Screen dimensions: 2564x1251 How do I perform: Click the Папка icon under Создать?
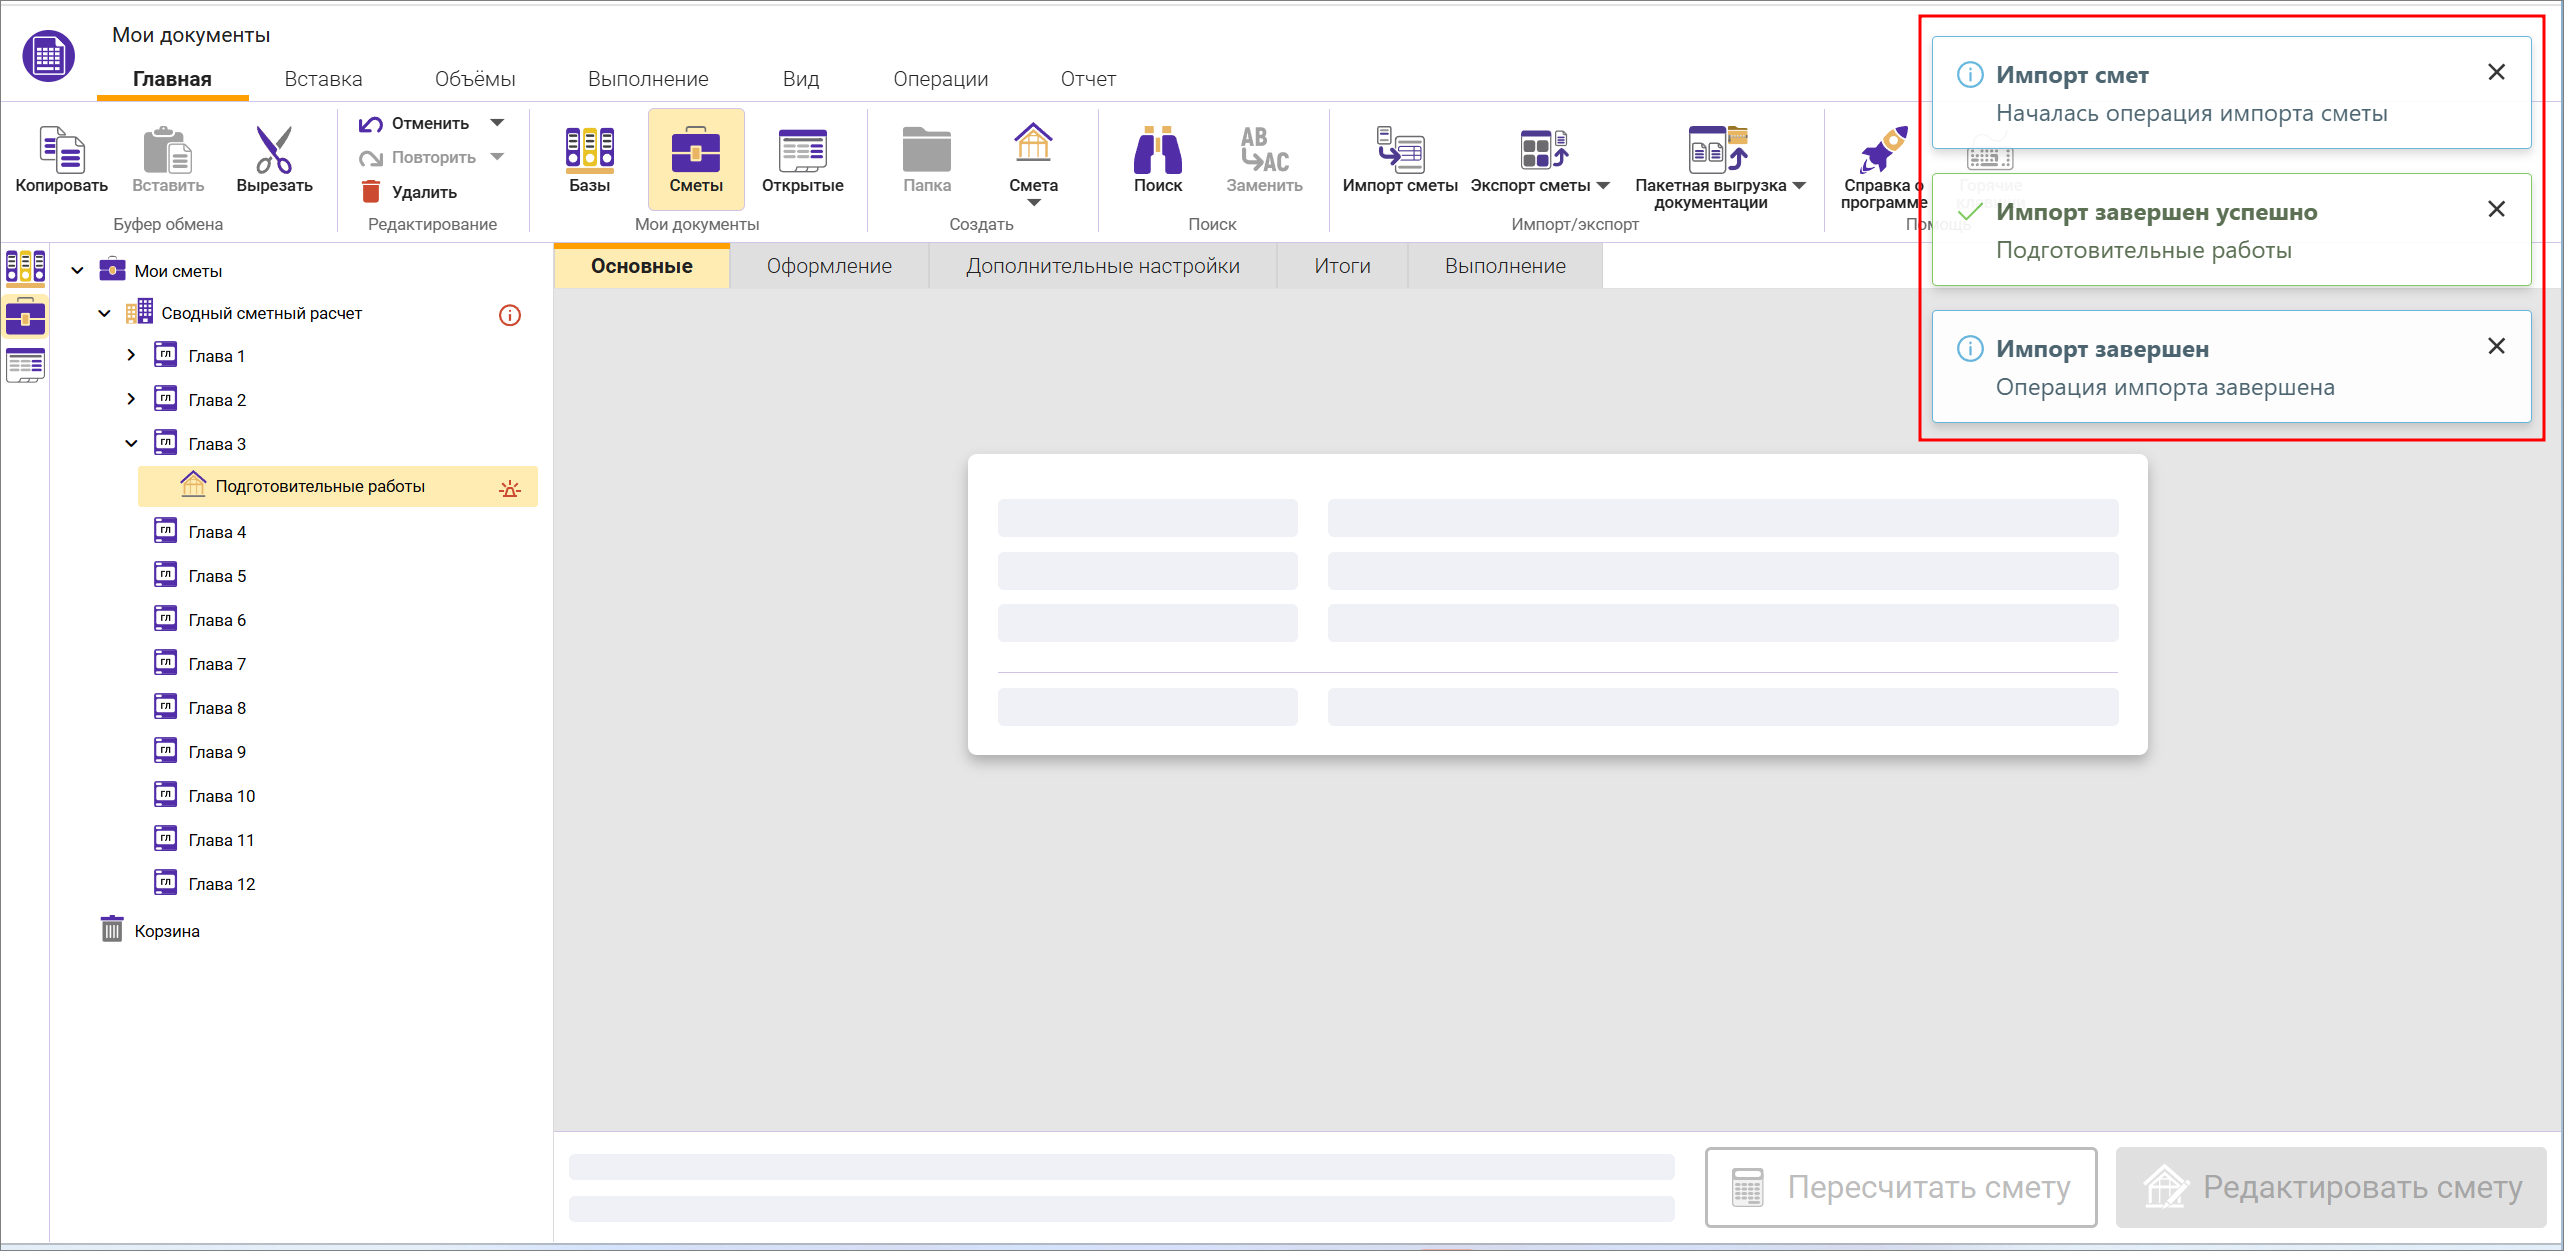(926, 149)
